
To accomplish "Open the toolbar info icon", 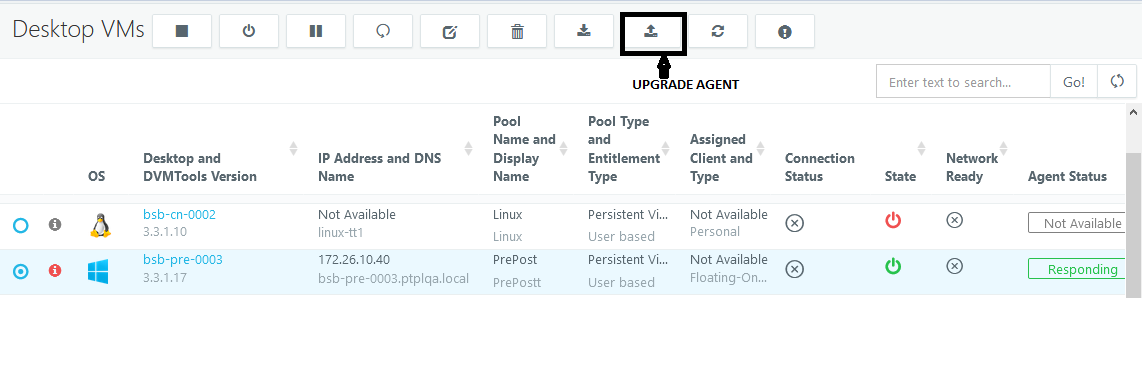I will click(785, 31).
